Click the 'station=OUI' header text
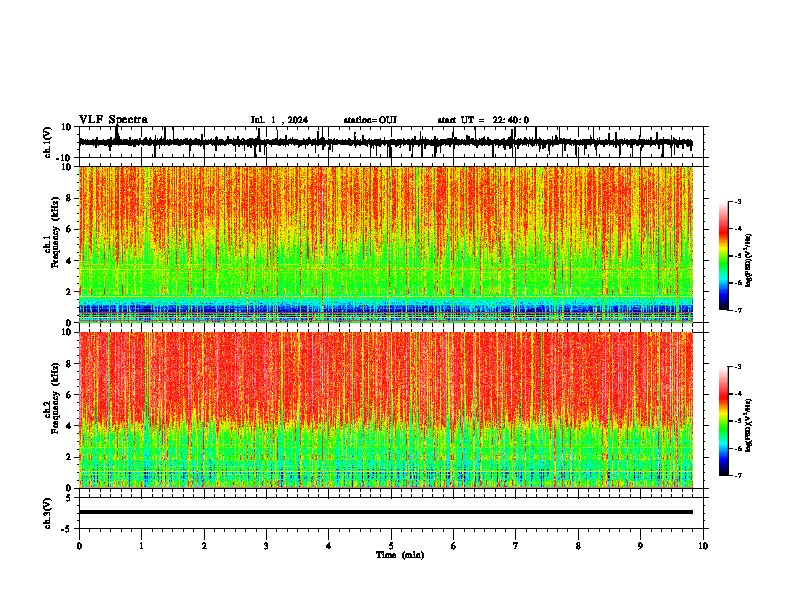Screen dimensions: 792x612 (370, 120)
